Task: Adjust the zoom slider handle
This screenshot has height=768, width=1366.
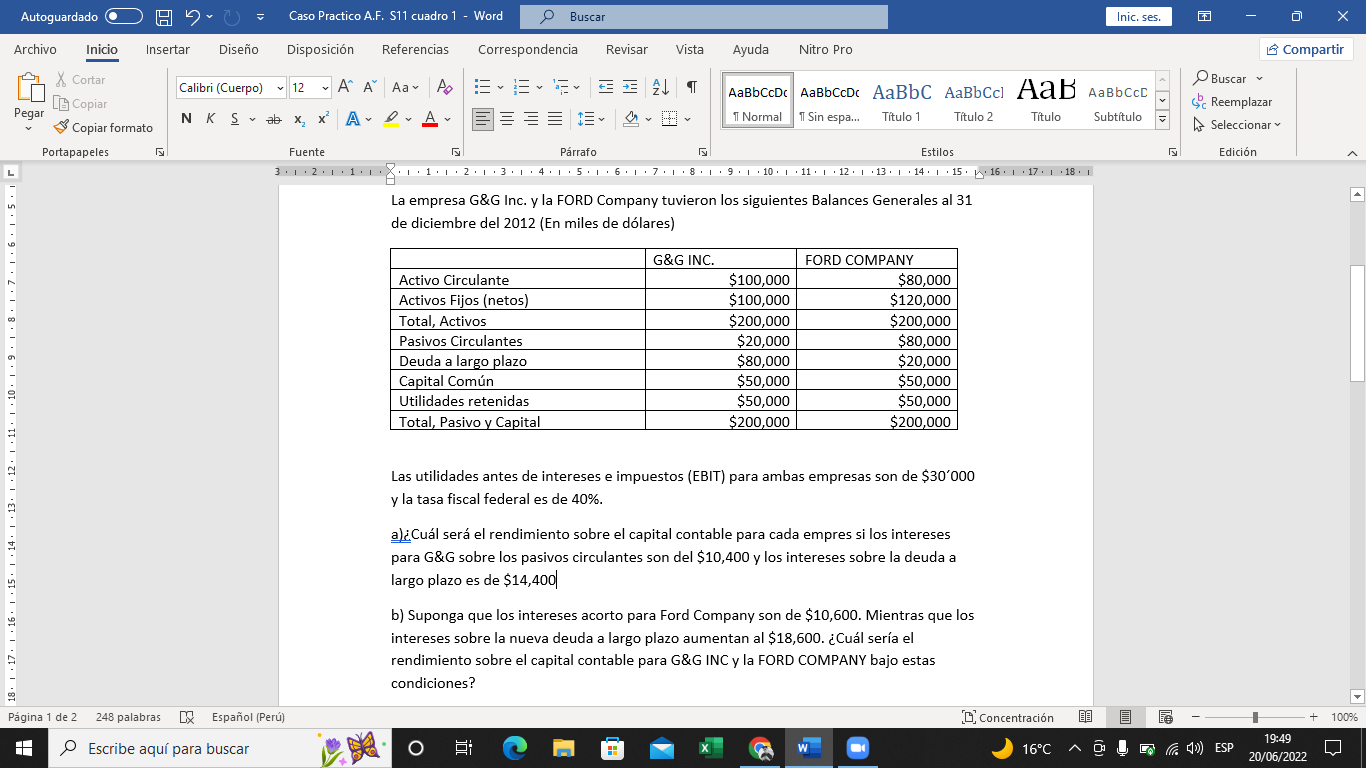Action: [x=1255, y=717]
